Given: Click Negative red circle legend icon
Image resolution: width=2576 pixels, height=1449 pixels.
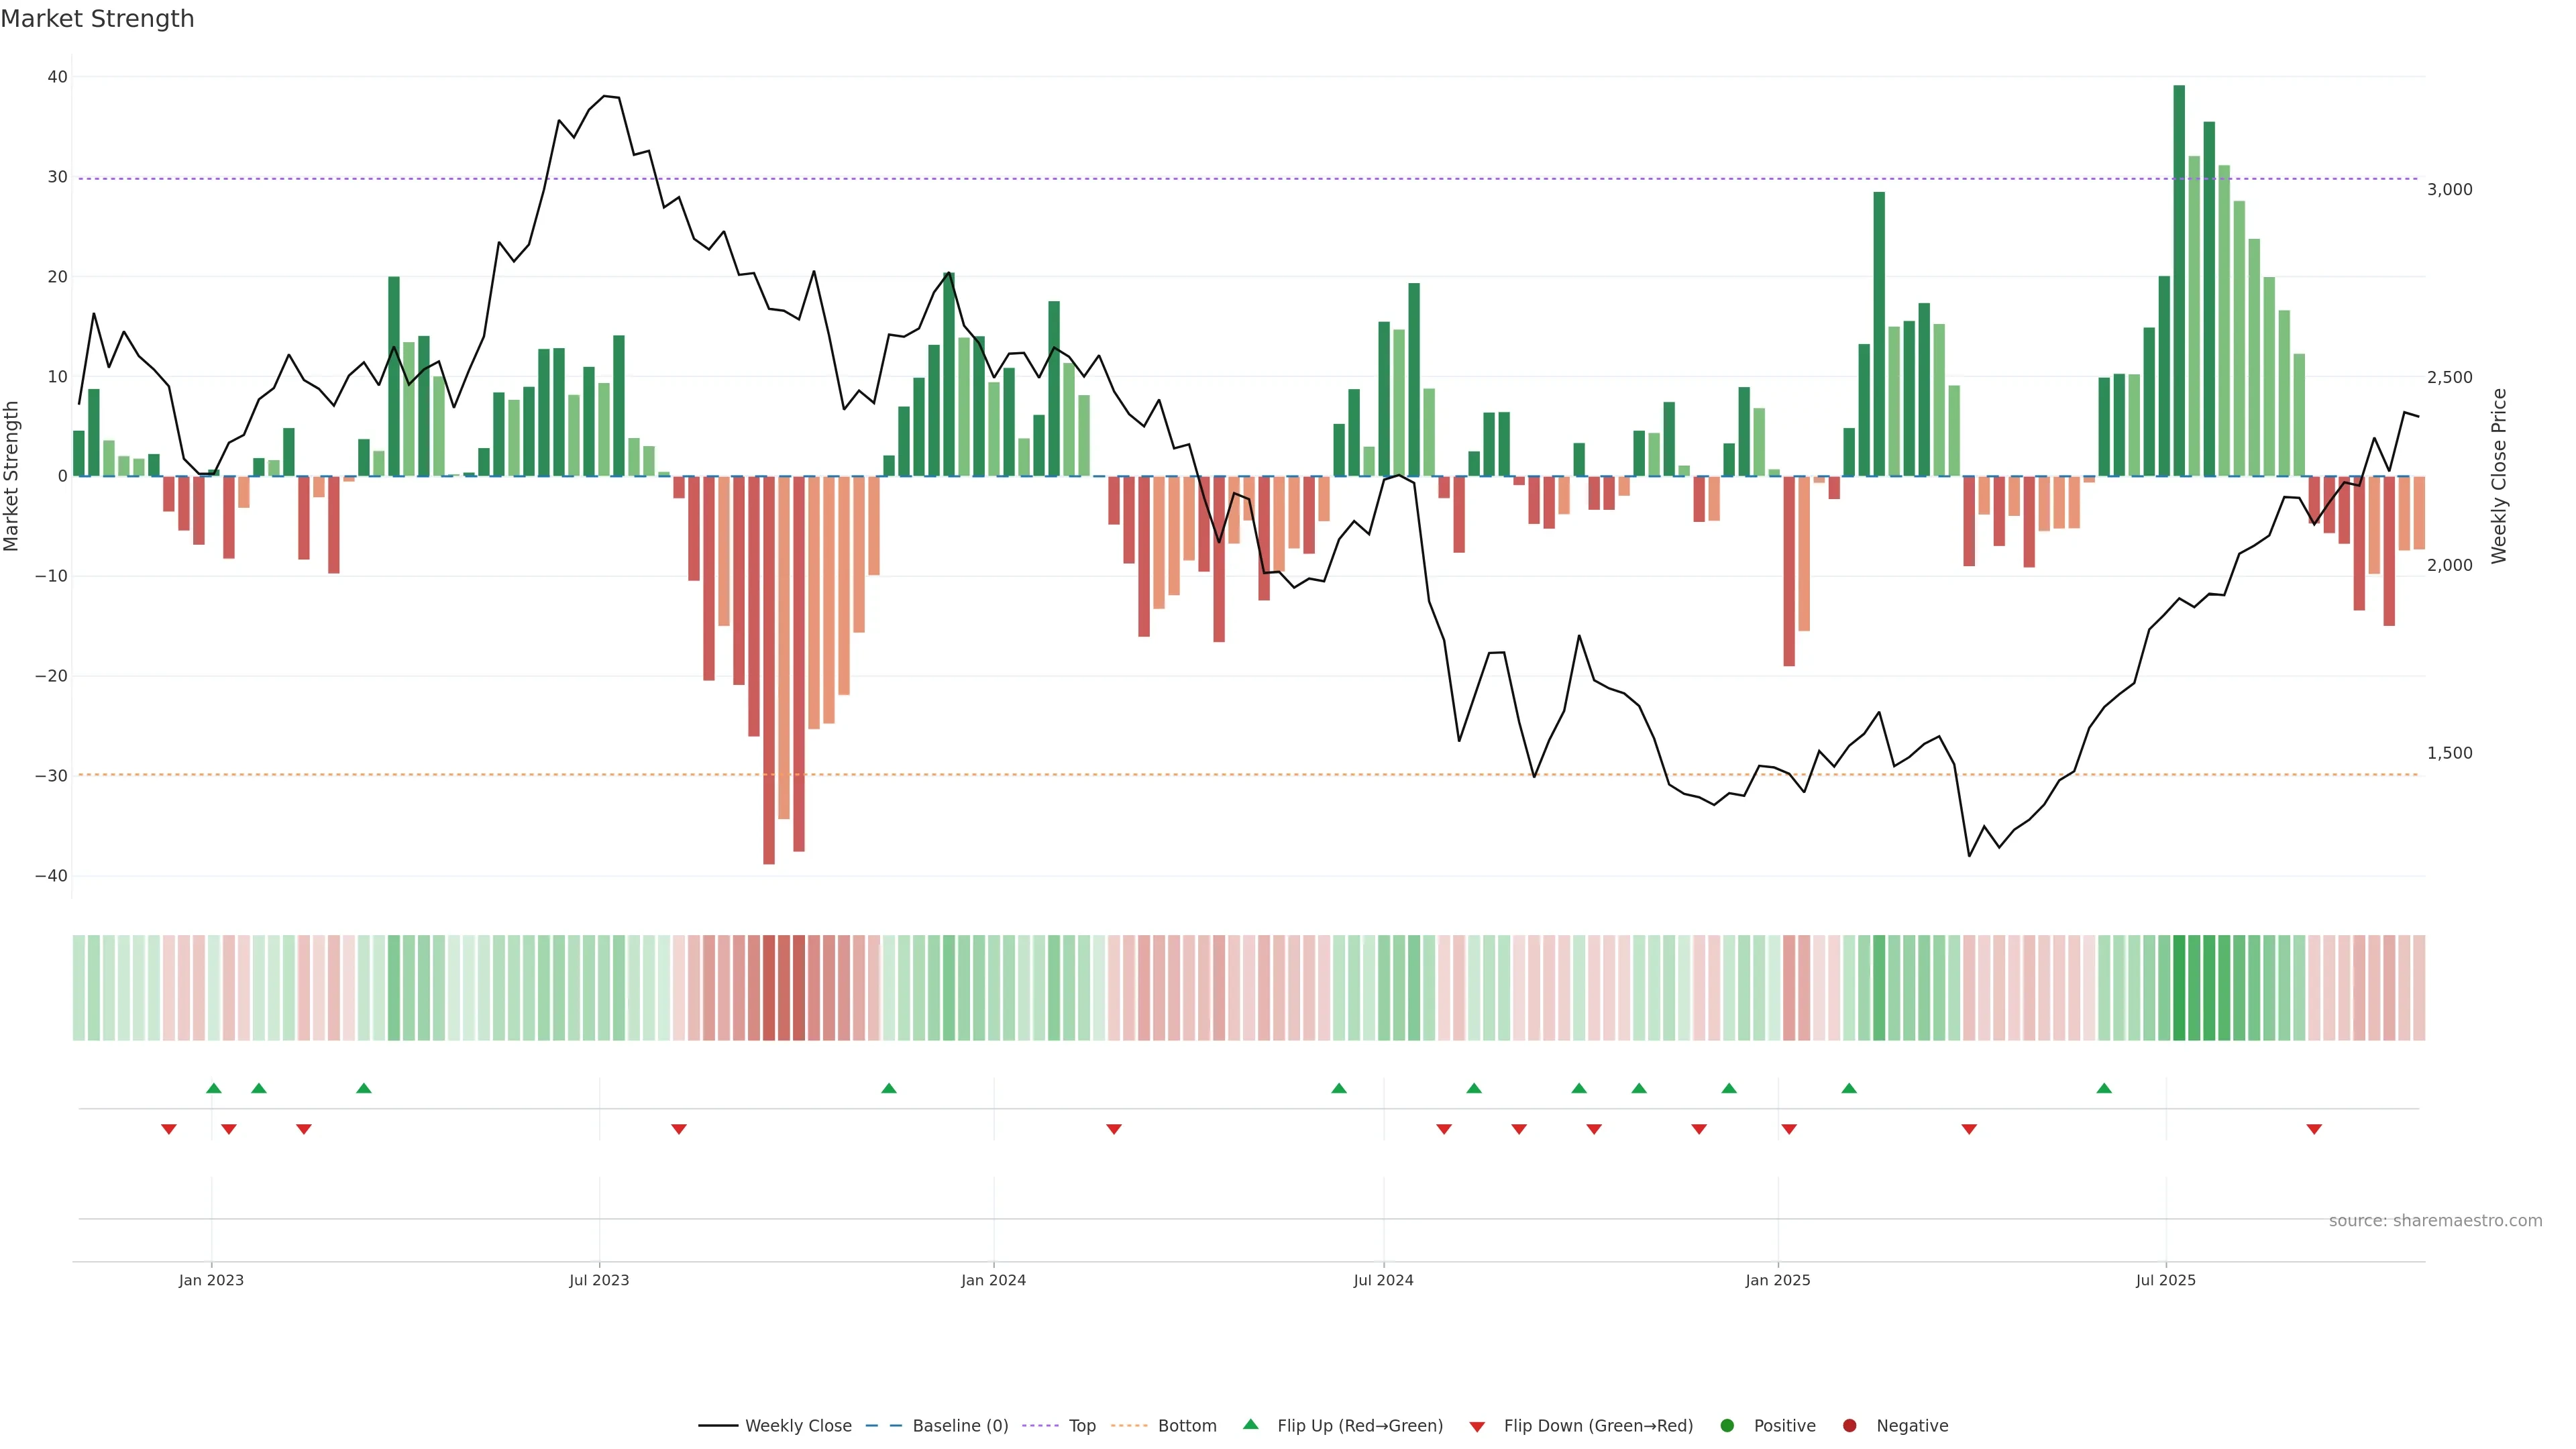Looking at the screenshot, I should [x=1849, y=1425].
